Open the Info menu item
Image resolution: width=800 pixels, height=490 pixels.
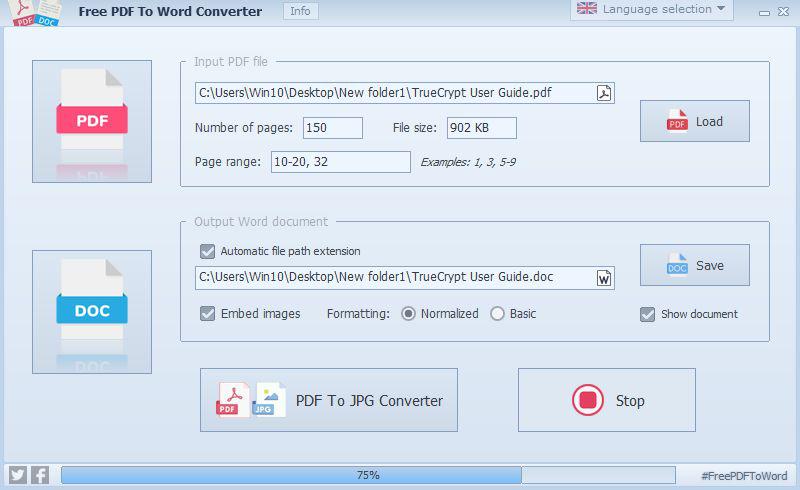click(301, 11)
